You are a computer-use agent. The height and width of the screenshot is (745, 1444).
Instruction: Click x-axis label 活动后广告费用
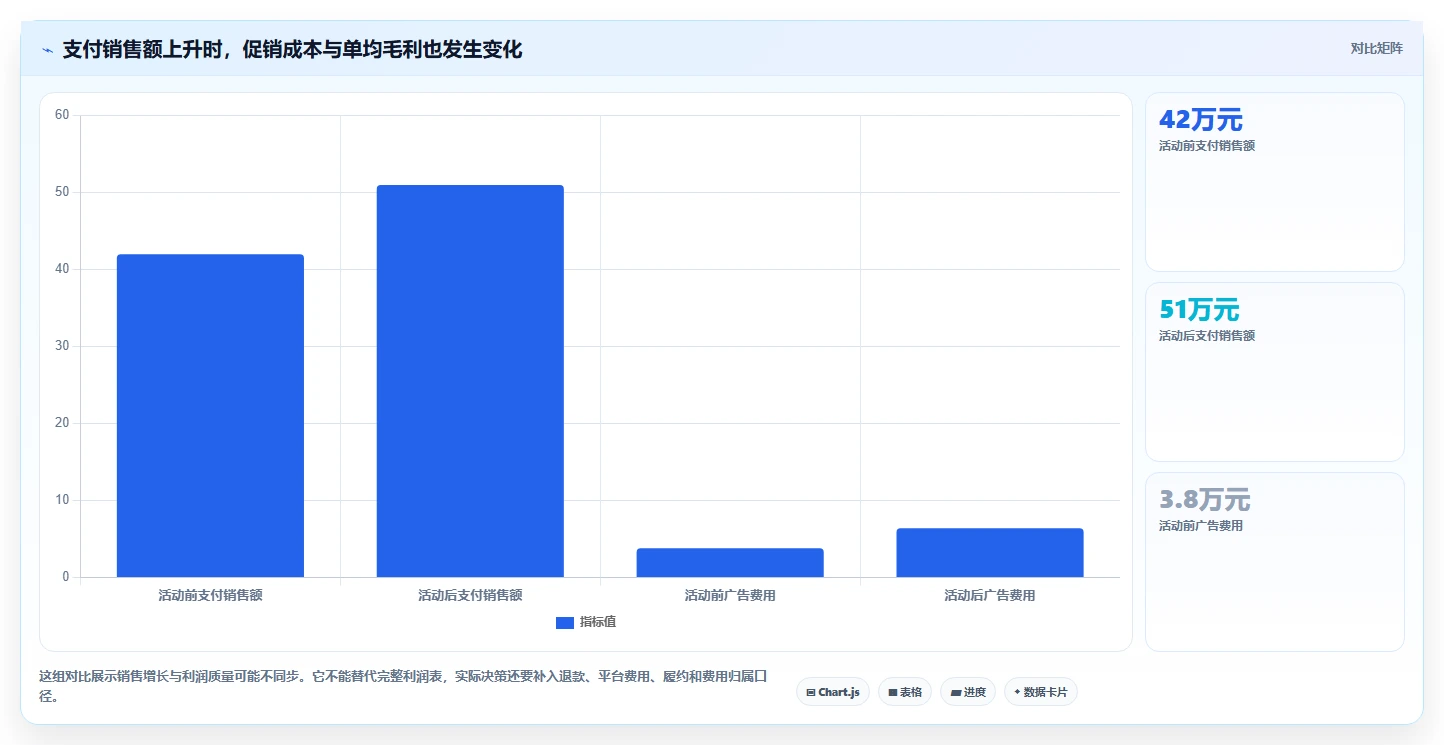(990, 595)
